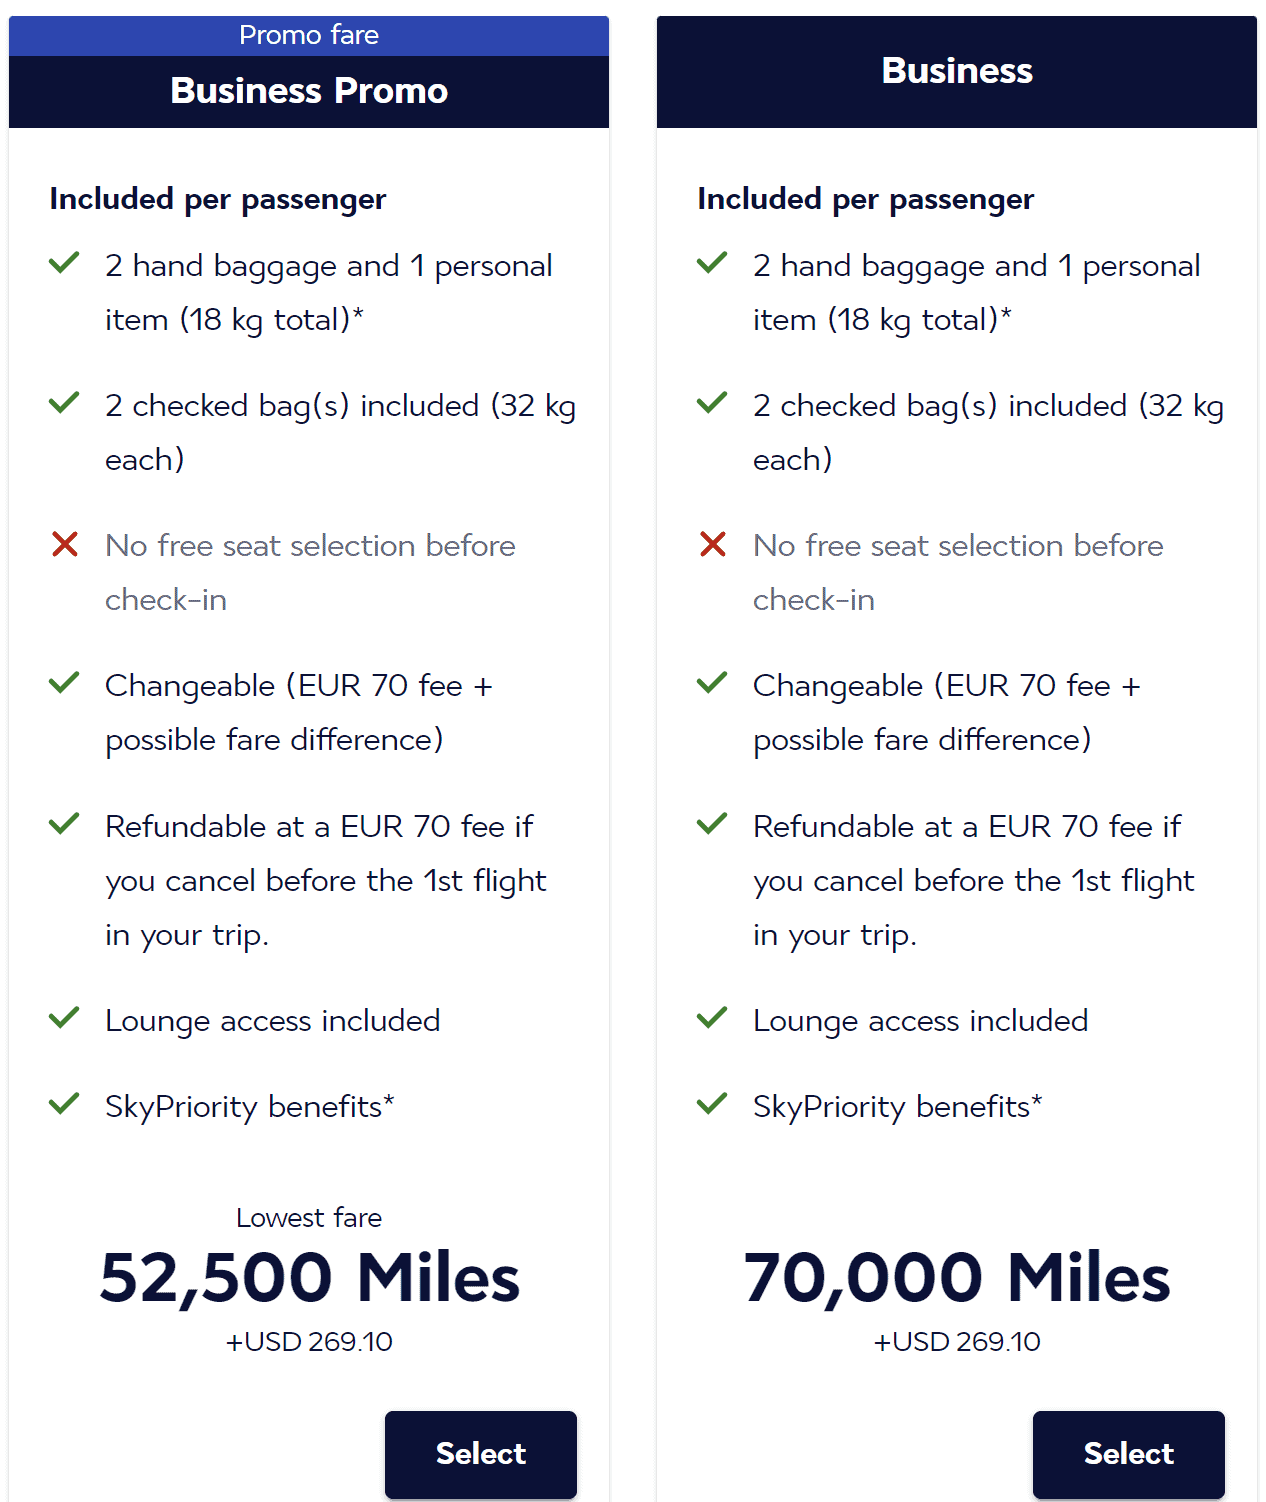Select the Business fare
The height and width of the screenshot is (1502, 1266).
click(x=1128, y=1454)
